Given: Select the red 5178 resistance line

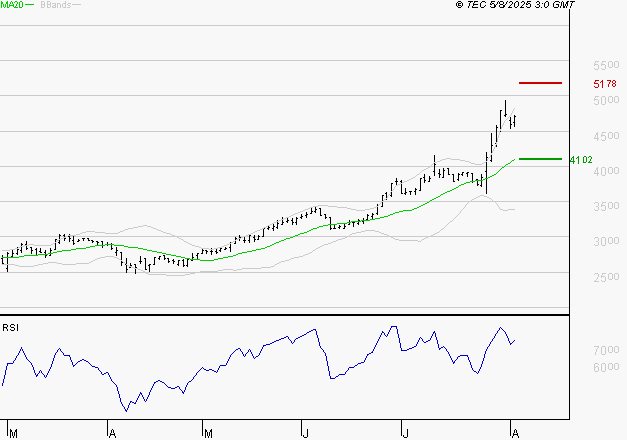Looking at the screenshot, I should 541,82.
